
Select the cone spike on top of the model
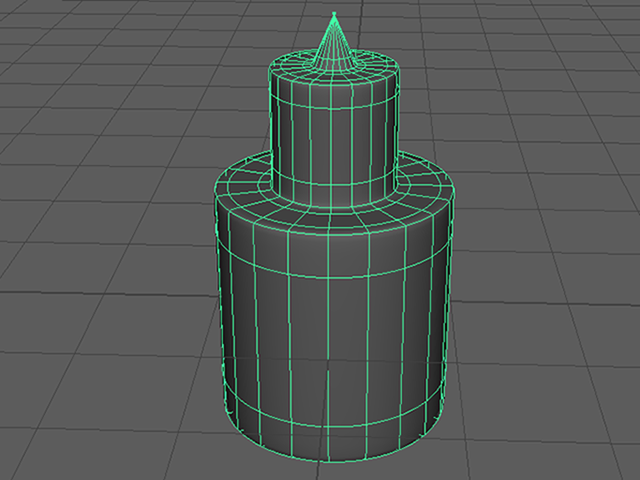pyautogui.click(x=335, y=45)
